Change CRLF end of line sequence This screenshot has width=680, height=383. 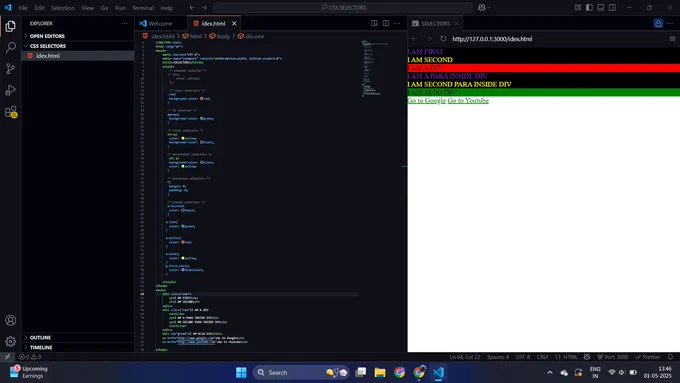pos(543,357)
